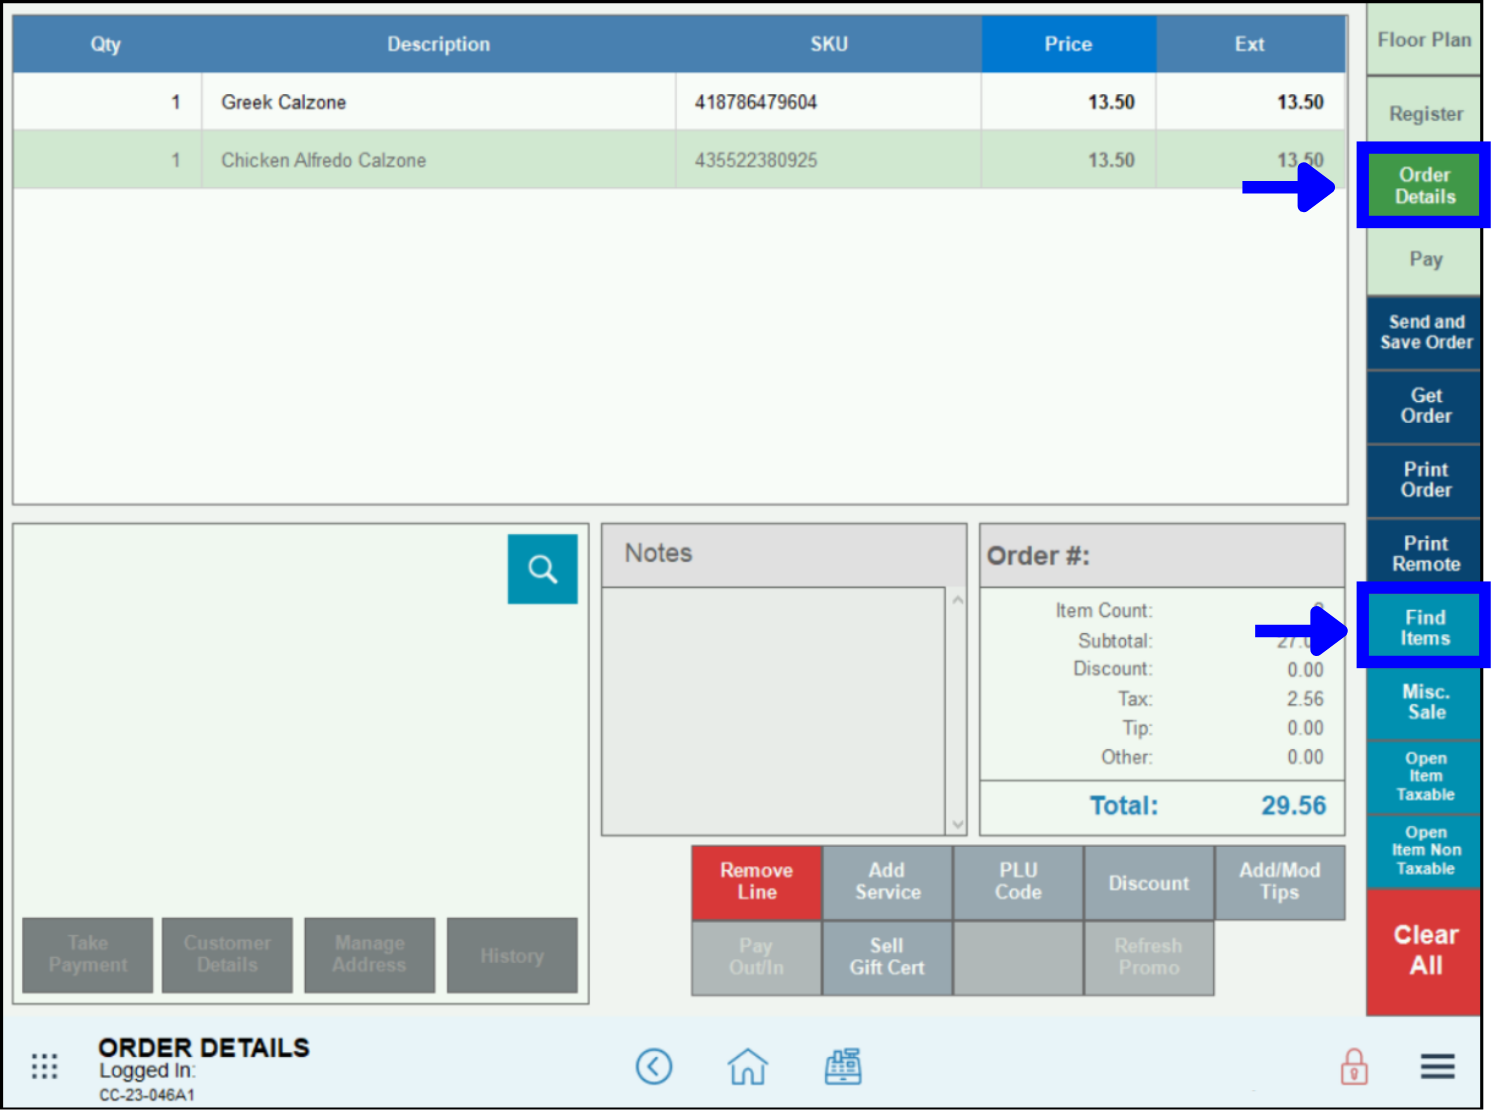The image size is (1494, 1113).
Task: Click the Remove Line button
Action: click(756, 882)
